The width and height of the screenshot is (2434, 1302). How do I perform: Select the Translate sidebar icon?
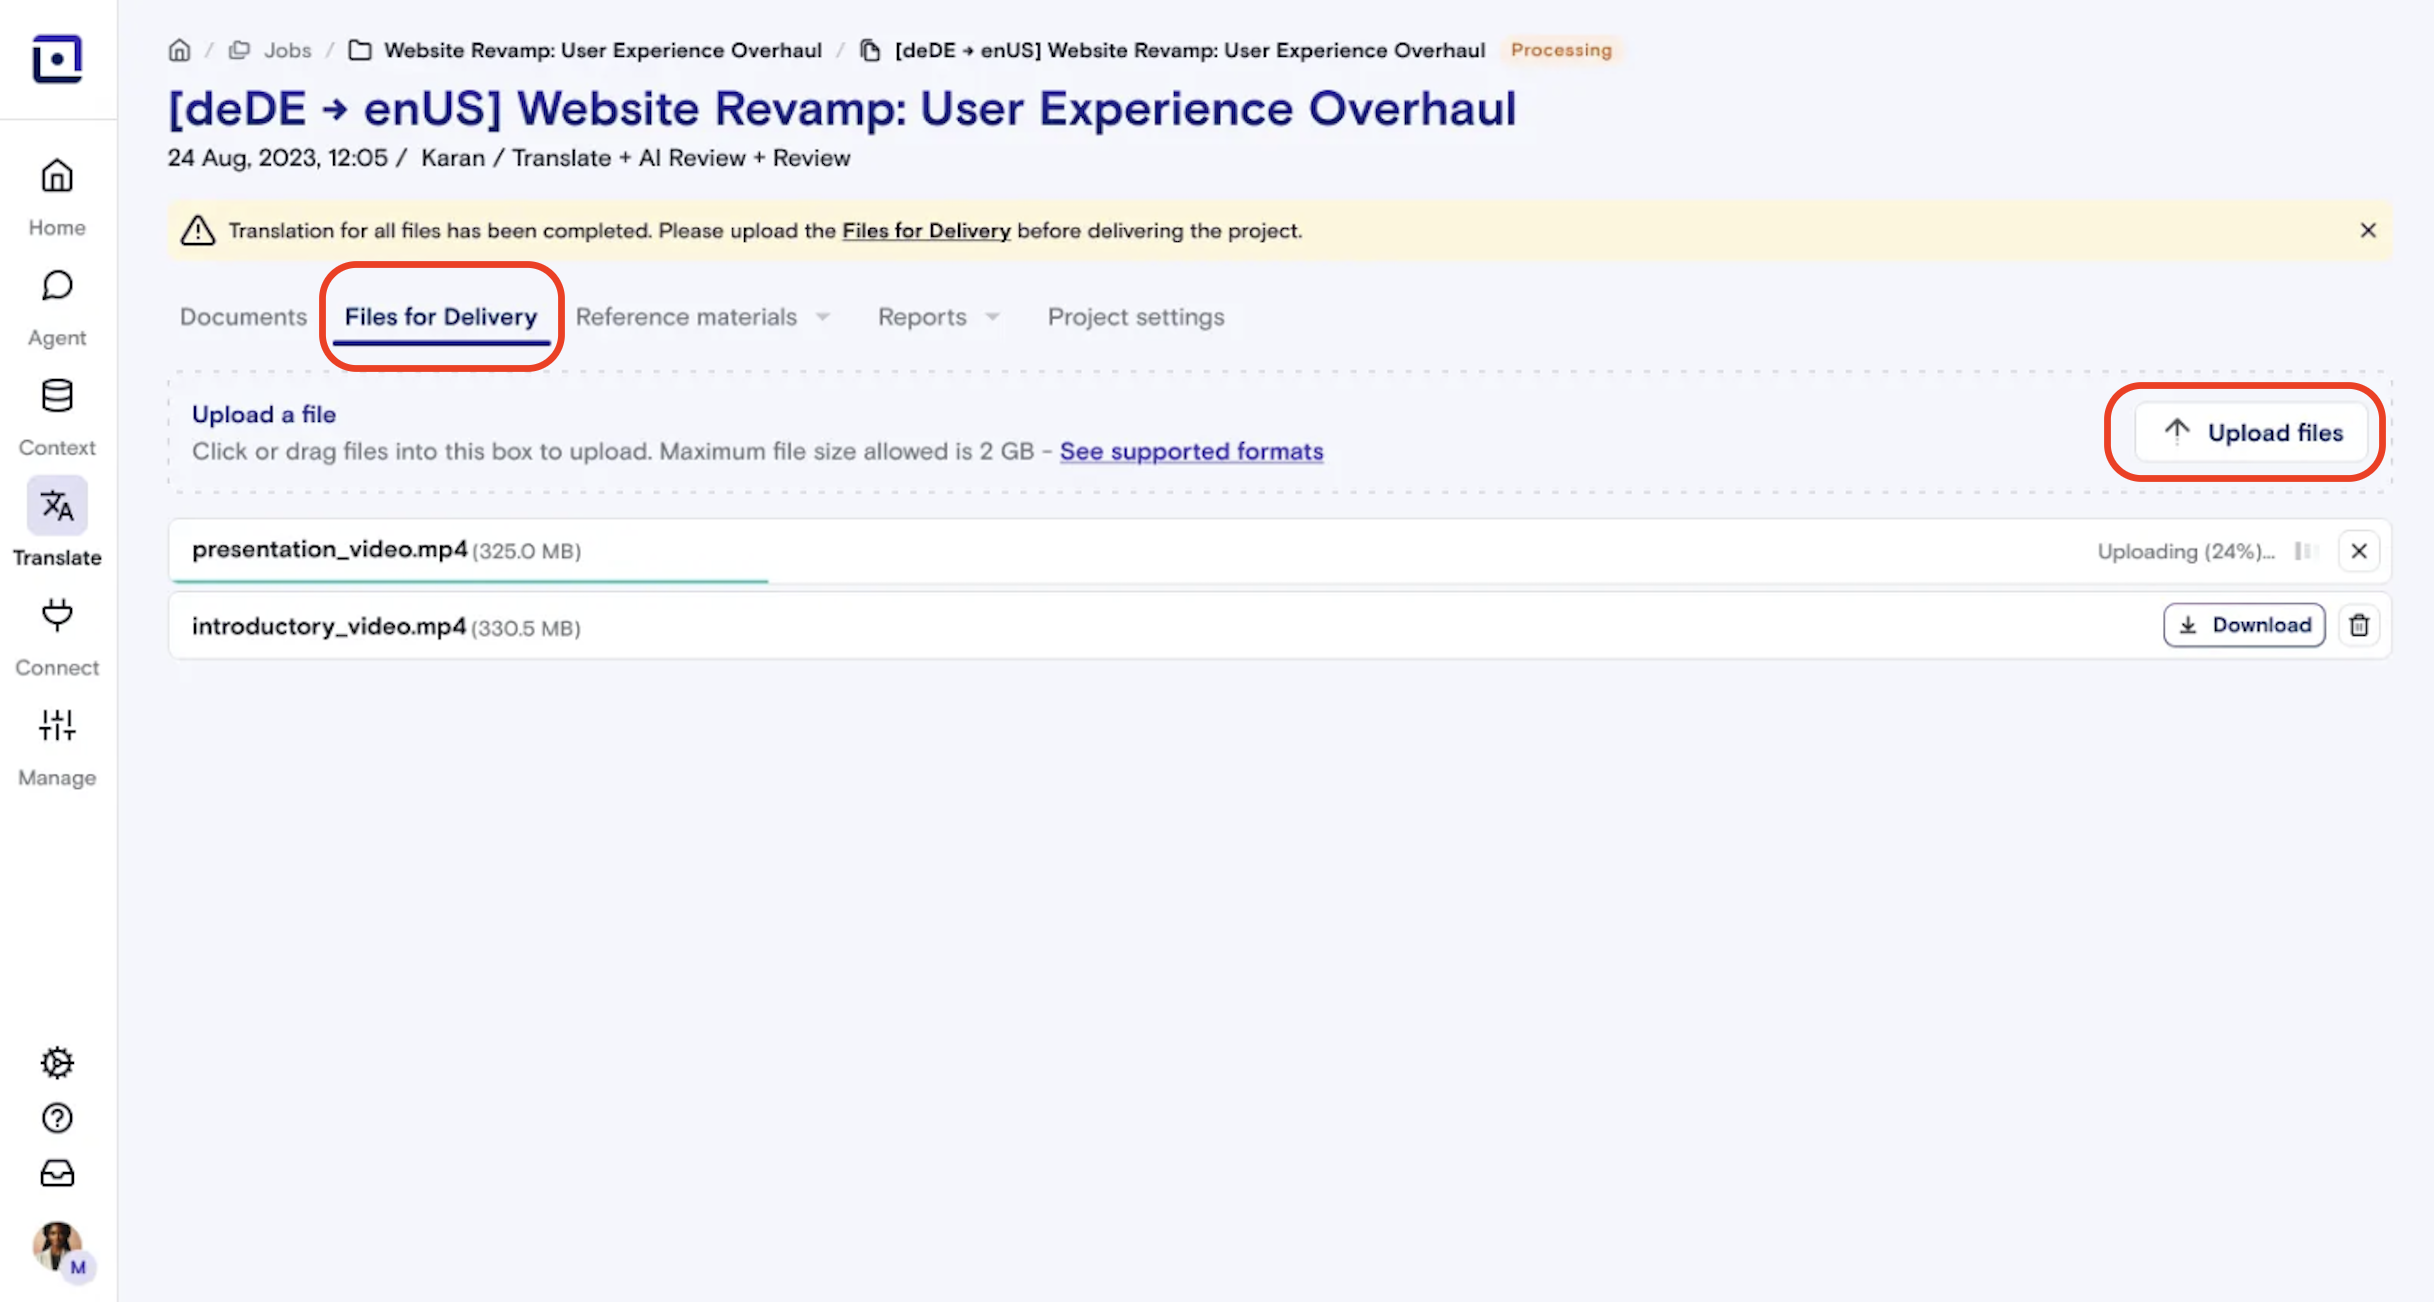pyautogui.click(x=57, y=507)
